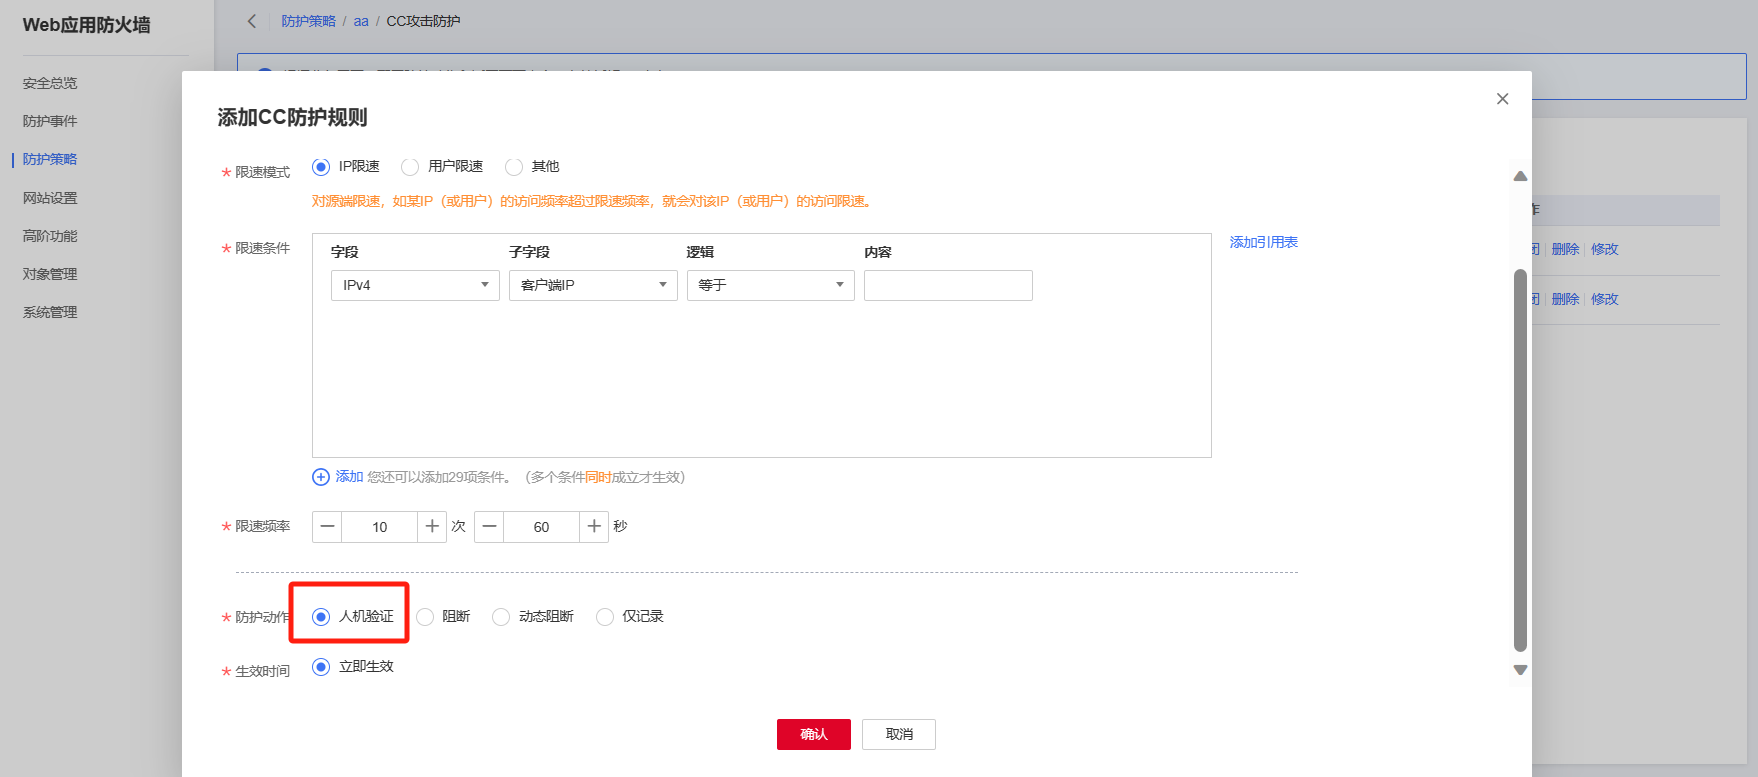The image size is (1758, 777).
Task: Open 网站设置 in the sidebar
Action: click(50, 198)
